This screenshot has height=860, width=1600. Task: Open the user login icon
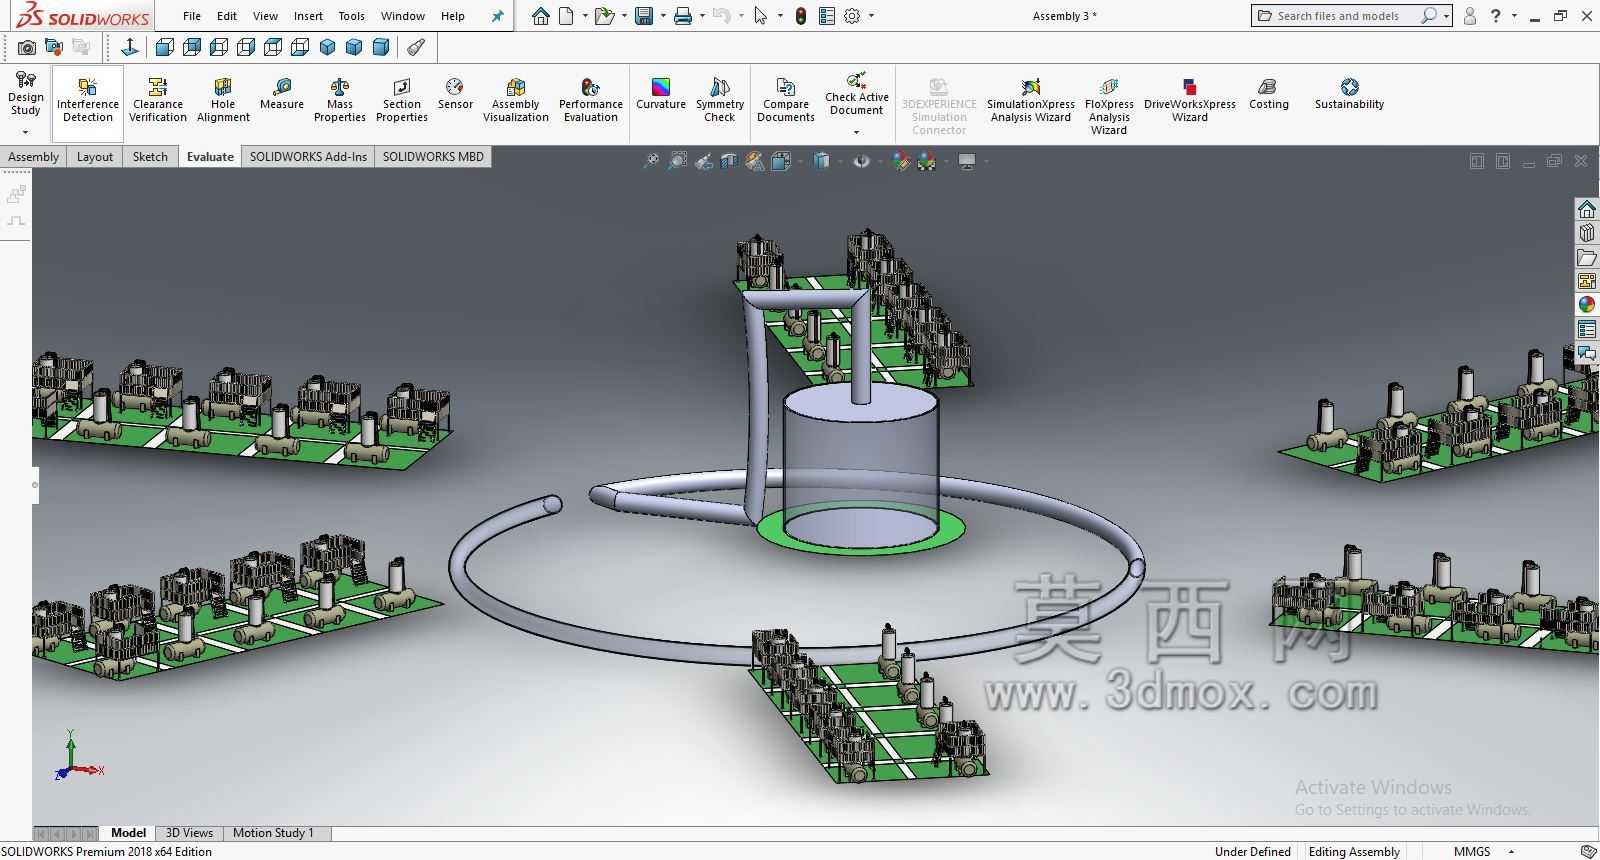[1470, 16]
